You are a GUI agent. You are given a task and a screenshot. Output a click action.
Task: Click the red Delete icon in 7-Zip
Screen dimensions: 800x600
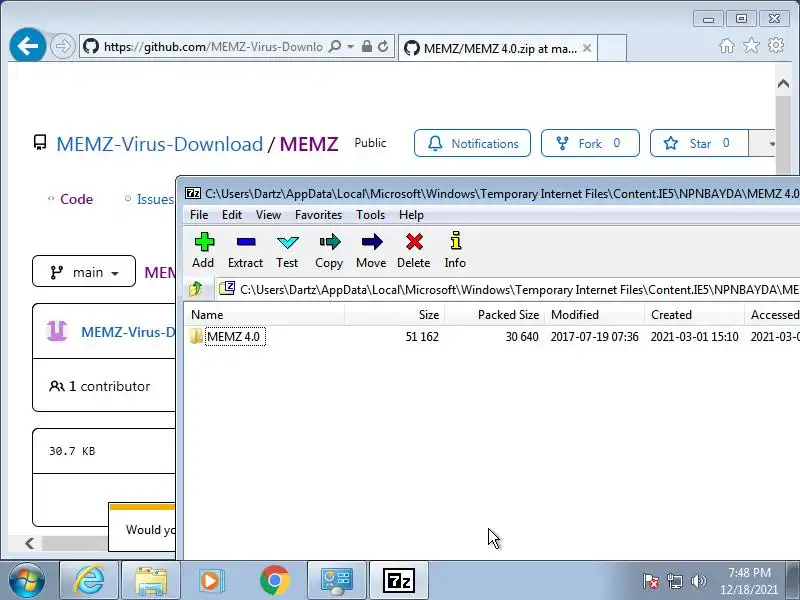coord(414,250)
